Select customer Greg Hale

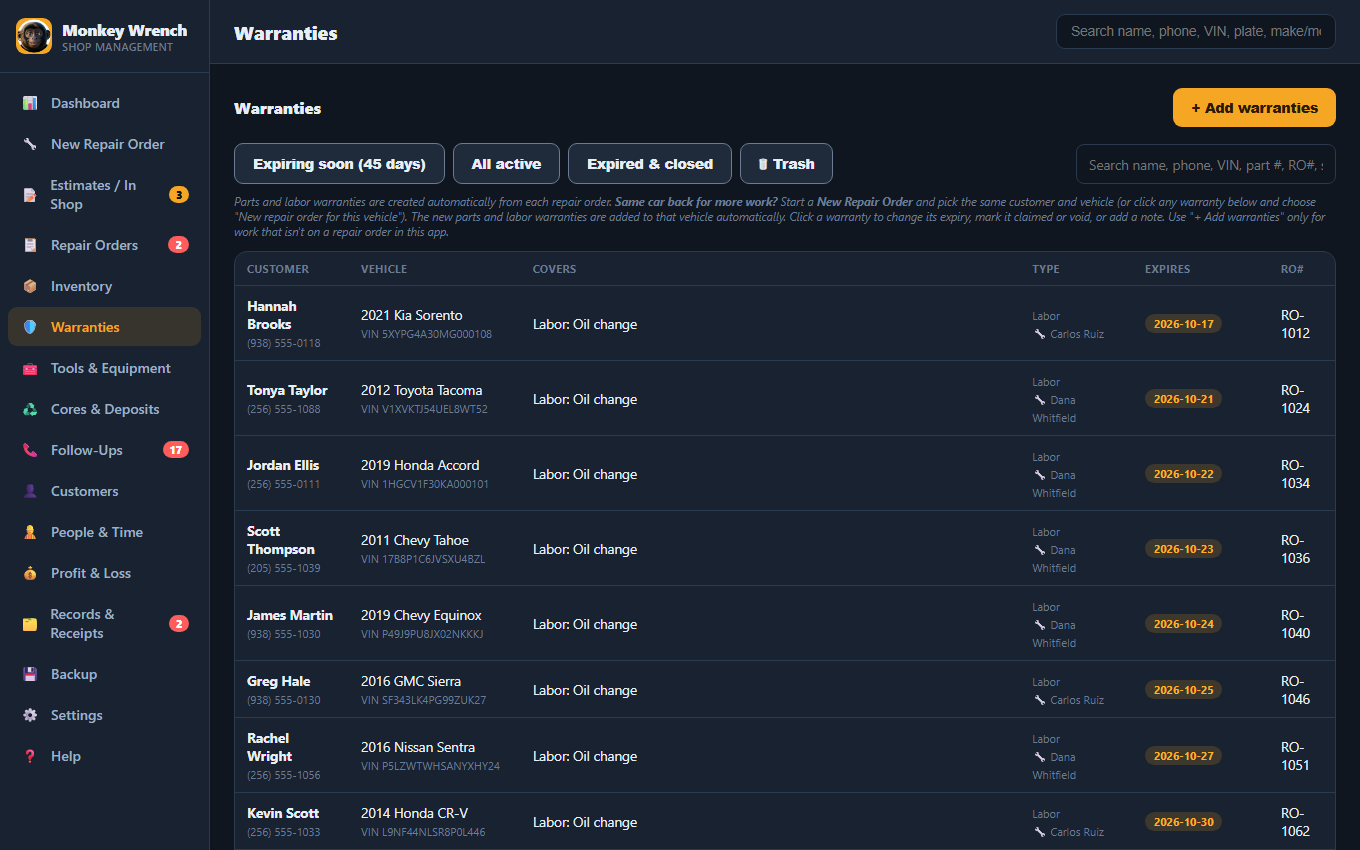279,681
